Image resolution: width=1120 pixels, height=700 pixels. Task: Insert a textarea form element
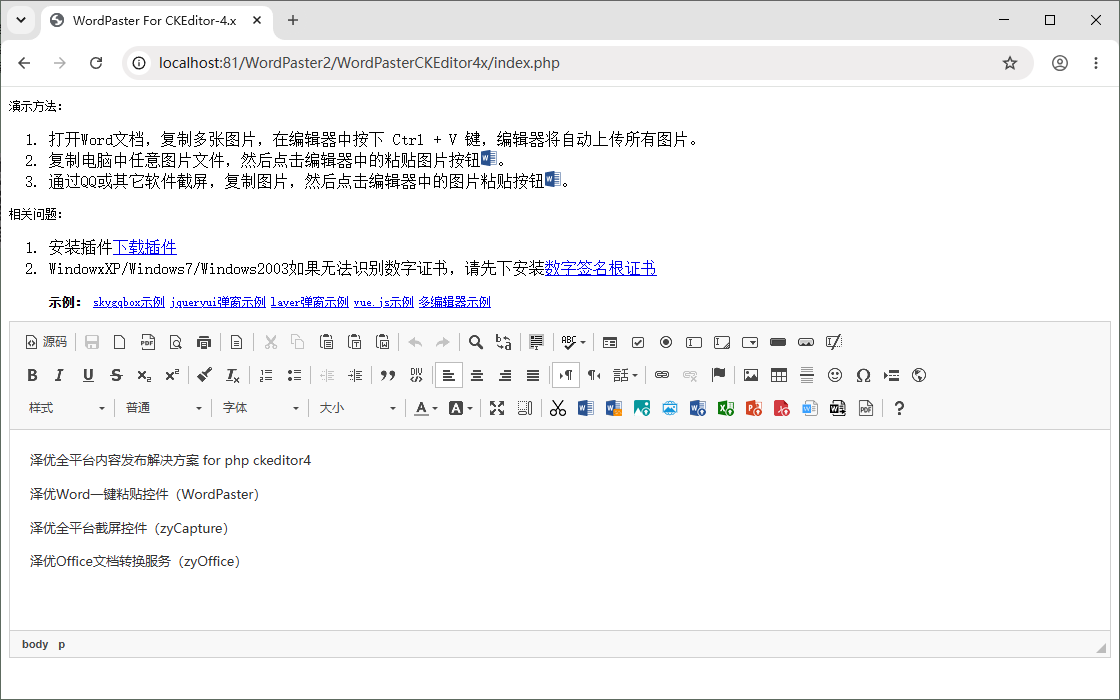(x=722, y=342)
